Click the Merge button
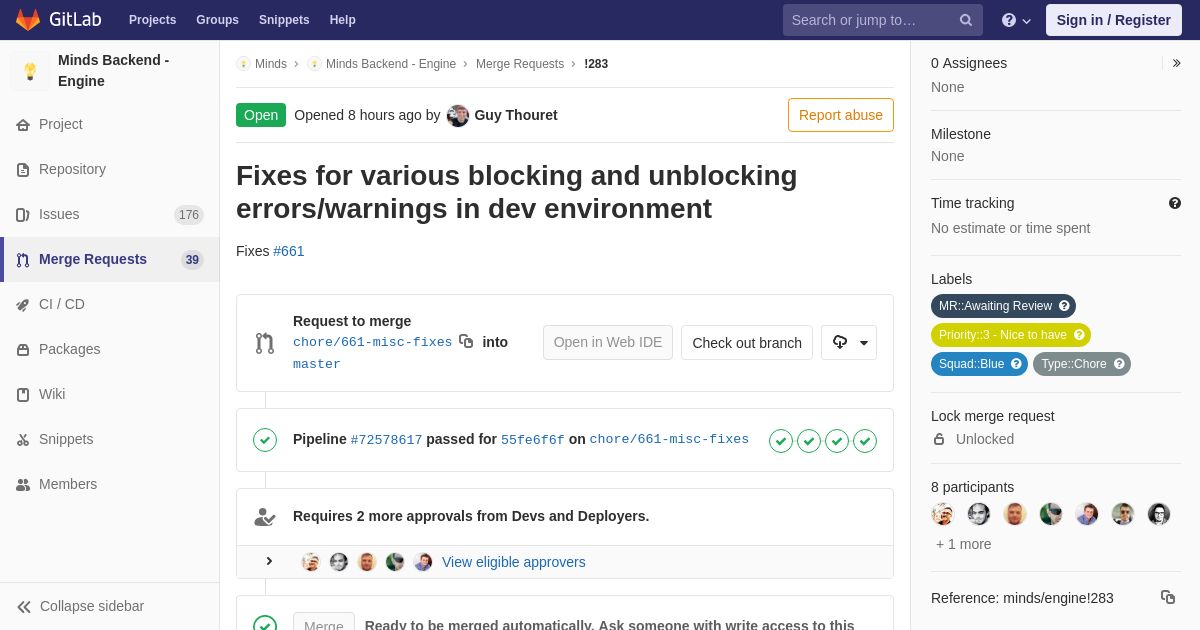The height and width of the screenshot is (630, 1200). tap(324, 623)
